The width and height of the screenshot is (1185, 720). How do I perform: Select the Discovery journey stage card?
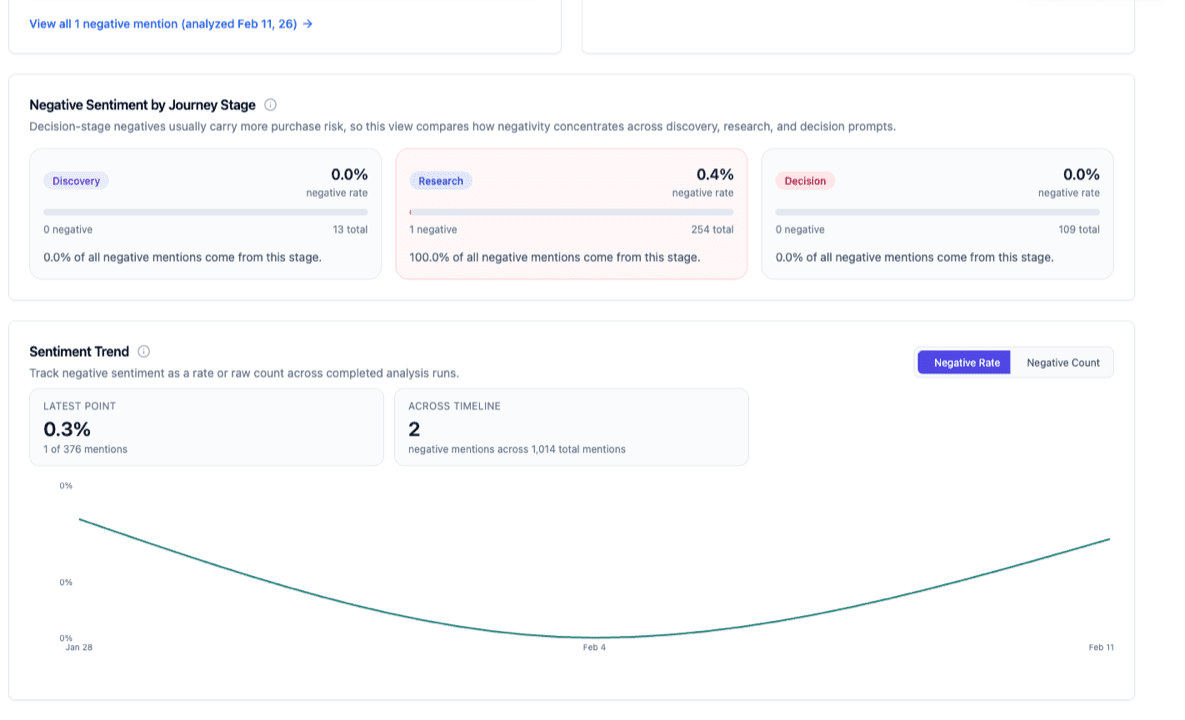coord(205,214)
